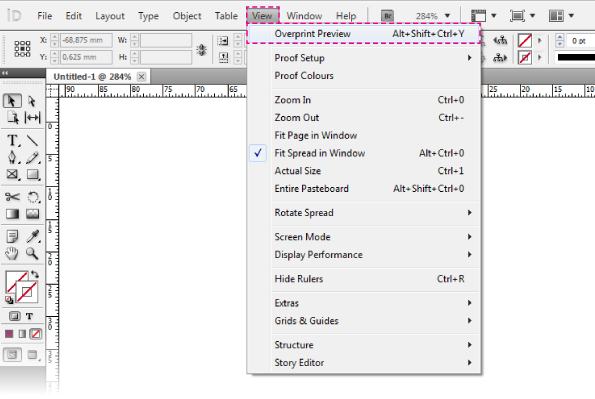This screenshot has height=399, width=595.
Task: Expand the Story Editor submenu
Action: point(363,363)
